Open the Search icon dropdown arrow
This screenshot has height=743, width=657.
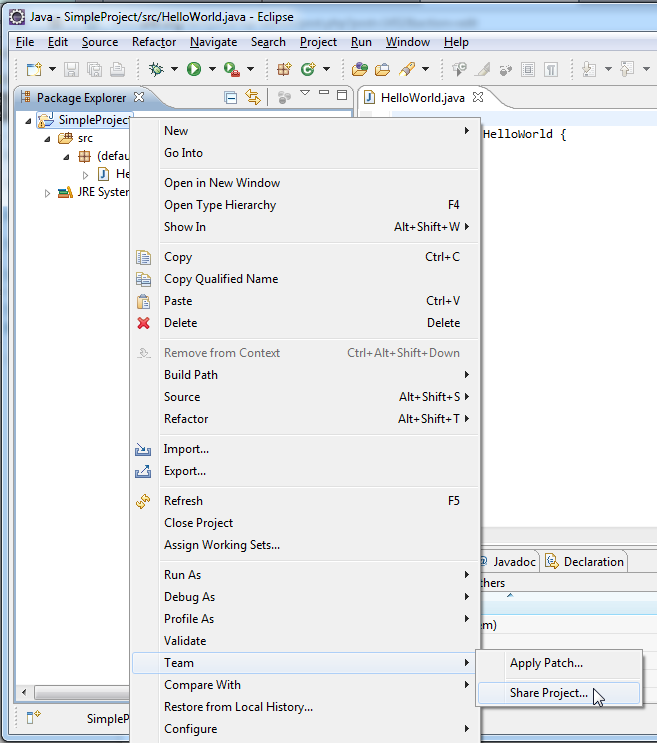pos(425,70)
